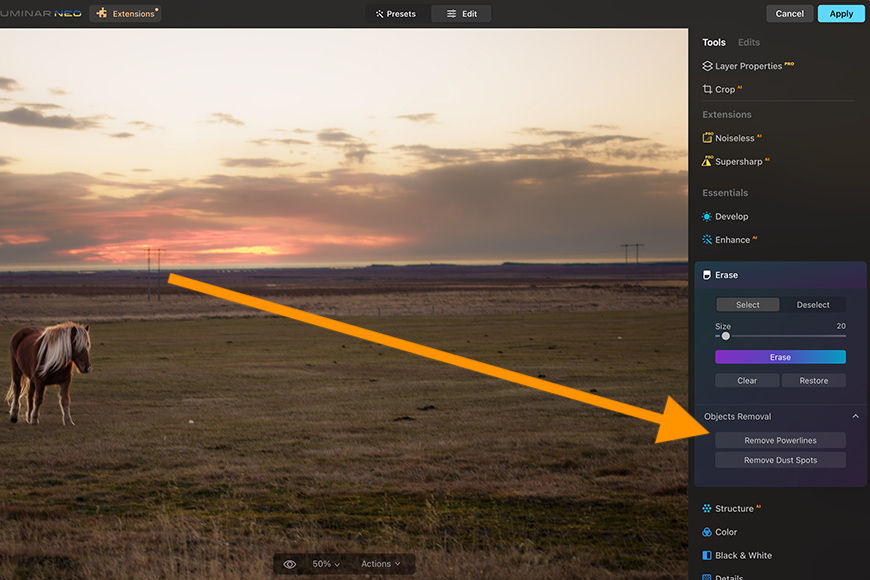Screen dimensions: 870x580
Task: Switch brush mode to Deselect
Action: [x=813, y=305]
